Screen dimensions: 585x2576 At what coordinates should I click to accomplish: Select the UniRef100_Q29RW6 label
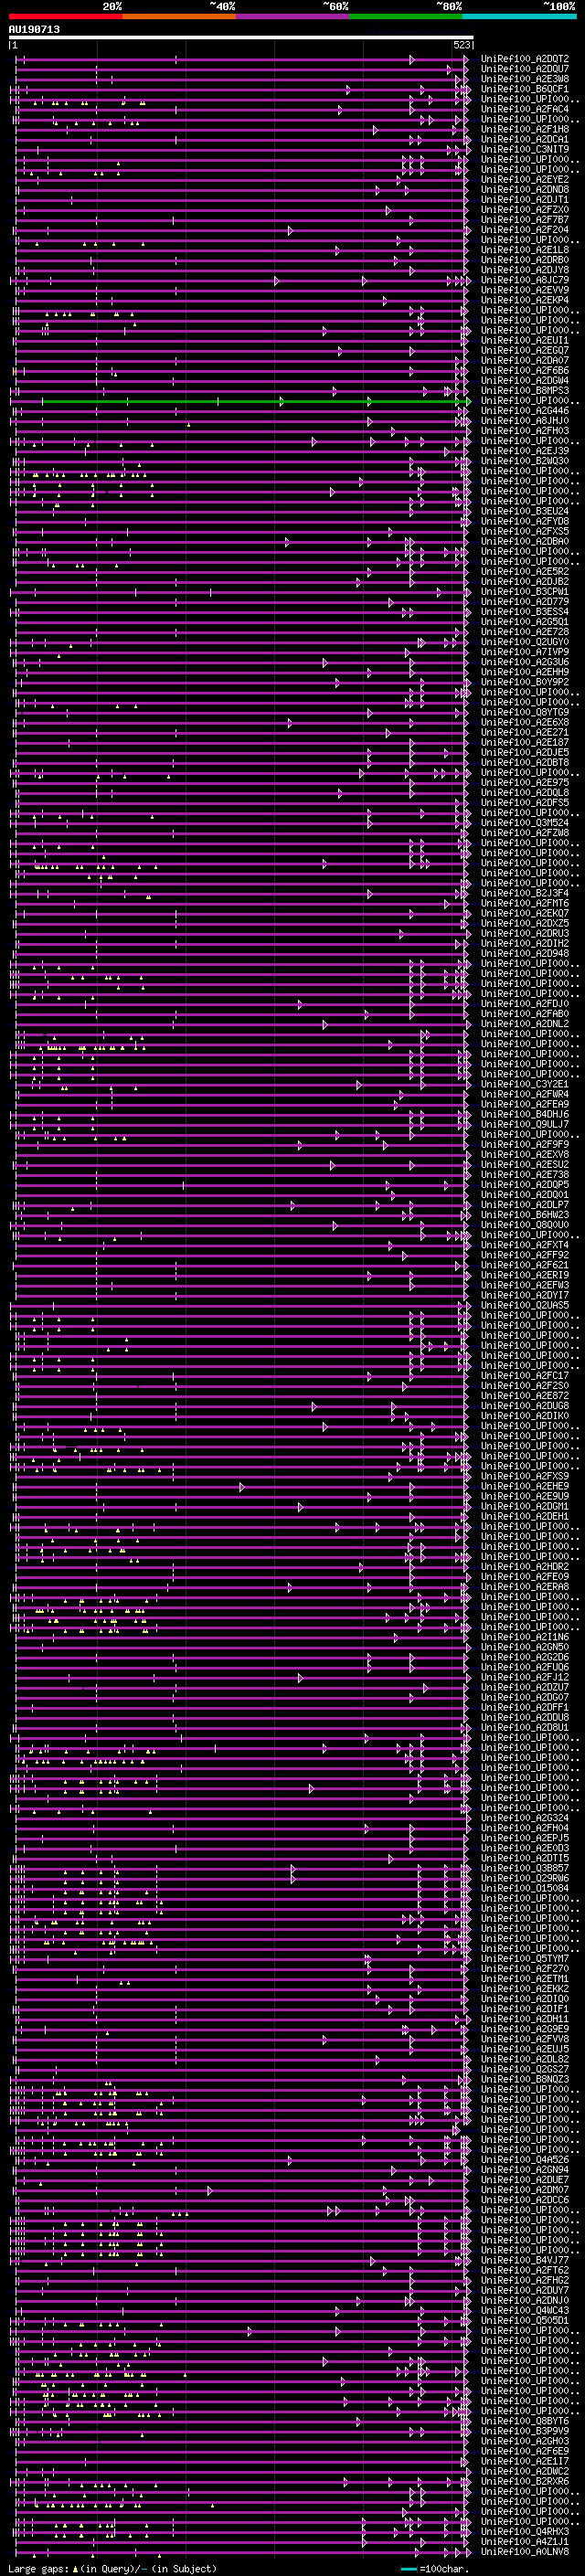[524, 1878]
